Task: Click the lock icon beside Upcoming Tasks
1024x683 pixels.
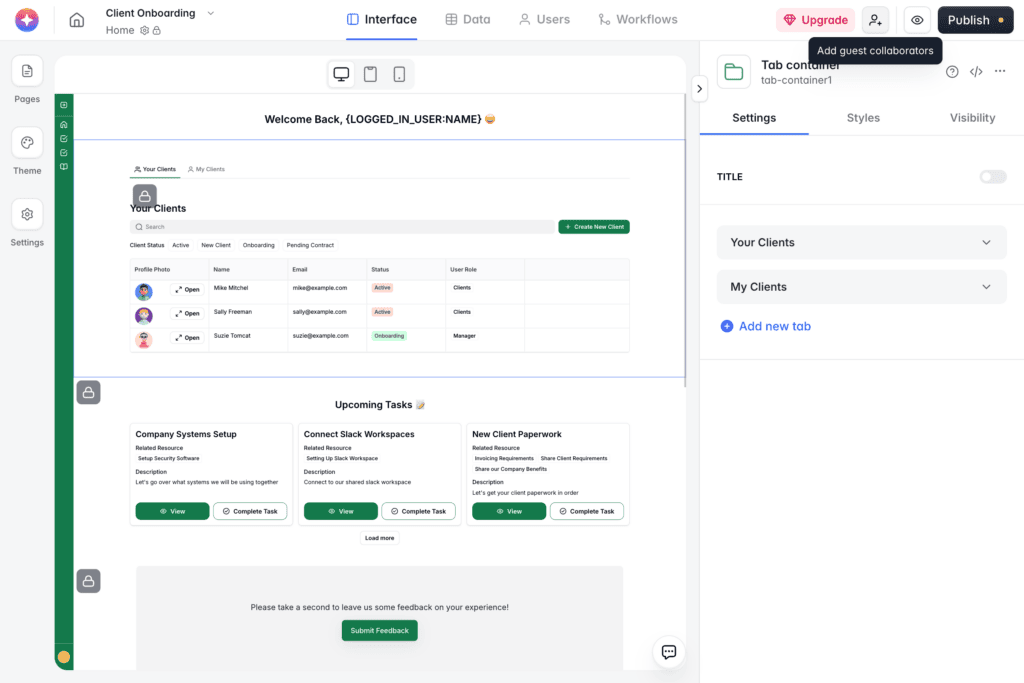Action: (x=88, y=392)
